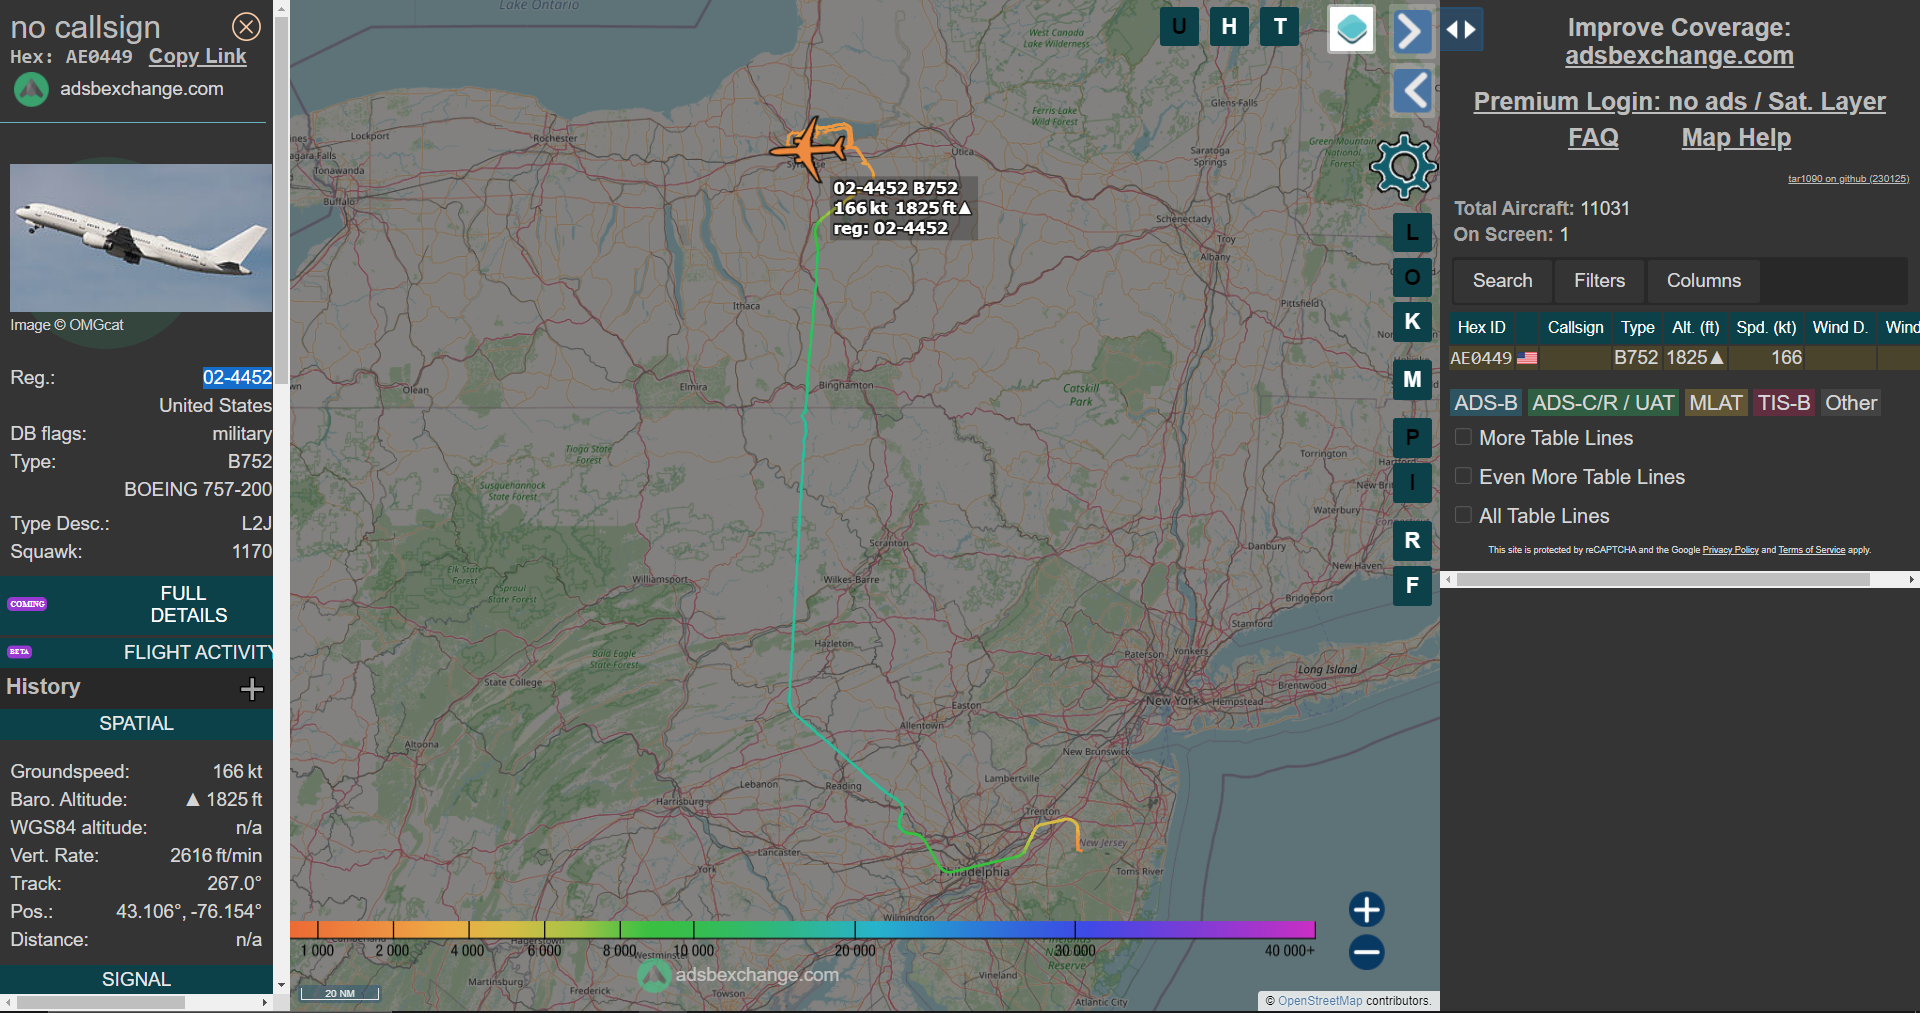Sort table by Callsign column
The image size is (1920, 1013).
pos(1575,327)
